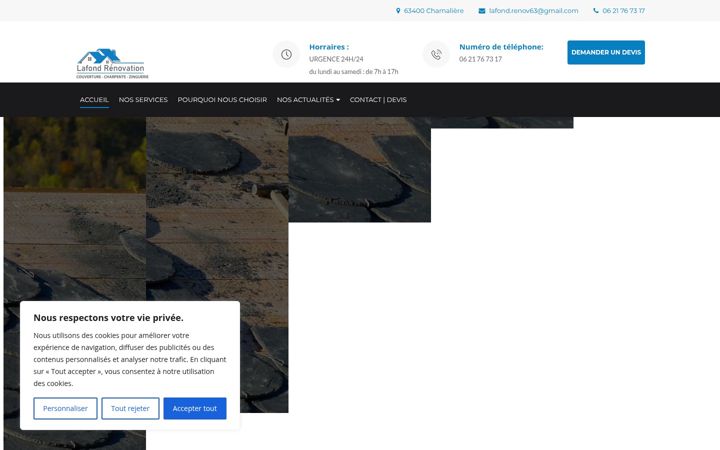720x450 pixels.
Task: Open the Lafond Rénovation logo
Action: (111, 63)
